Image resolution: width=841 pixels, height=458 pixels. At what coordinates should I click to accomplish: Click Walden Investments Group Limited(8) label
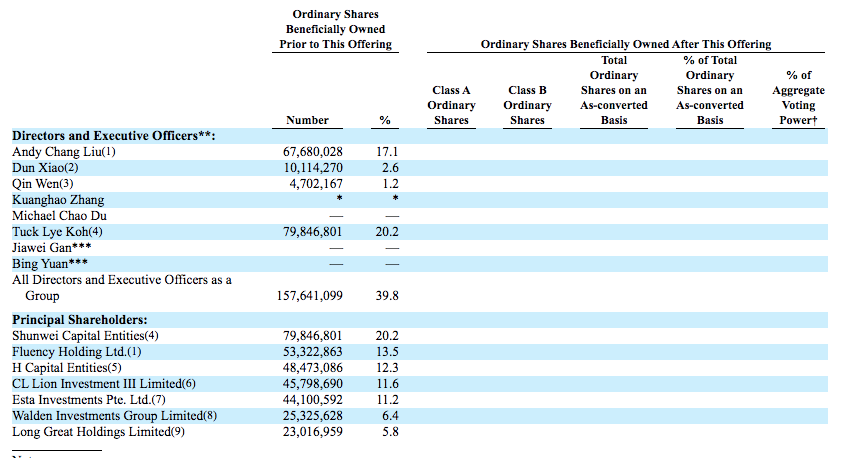point(115,416)
